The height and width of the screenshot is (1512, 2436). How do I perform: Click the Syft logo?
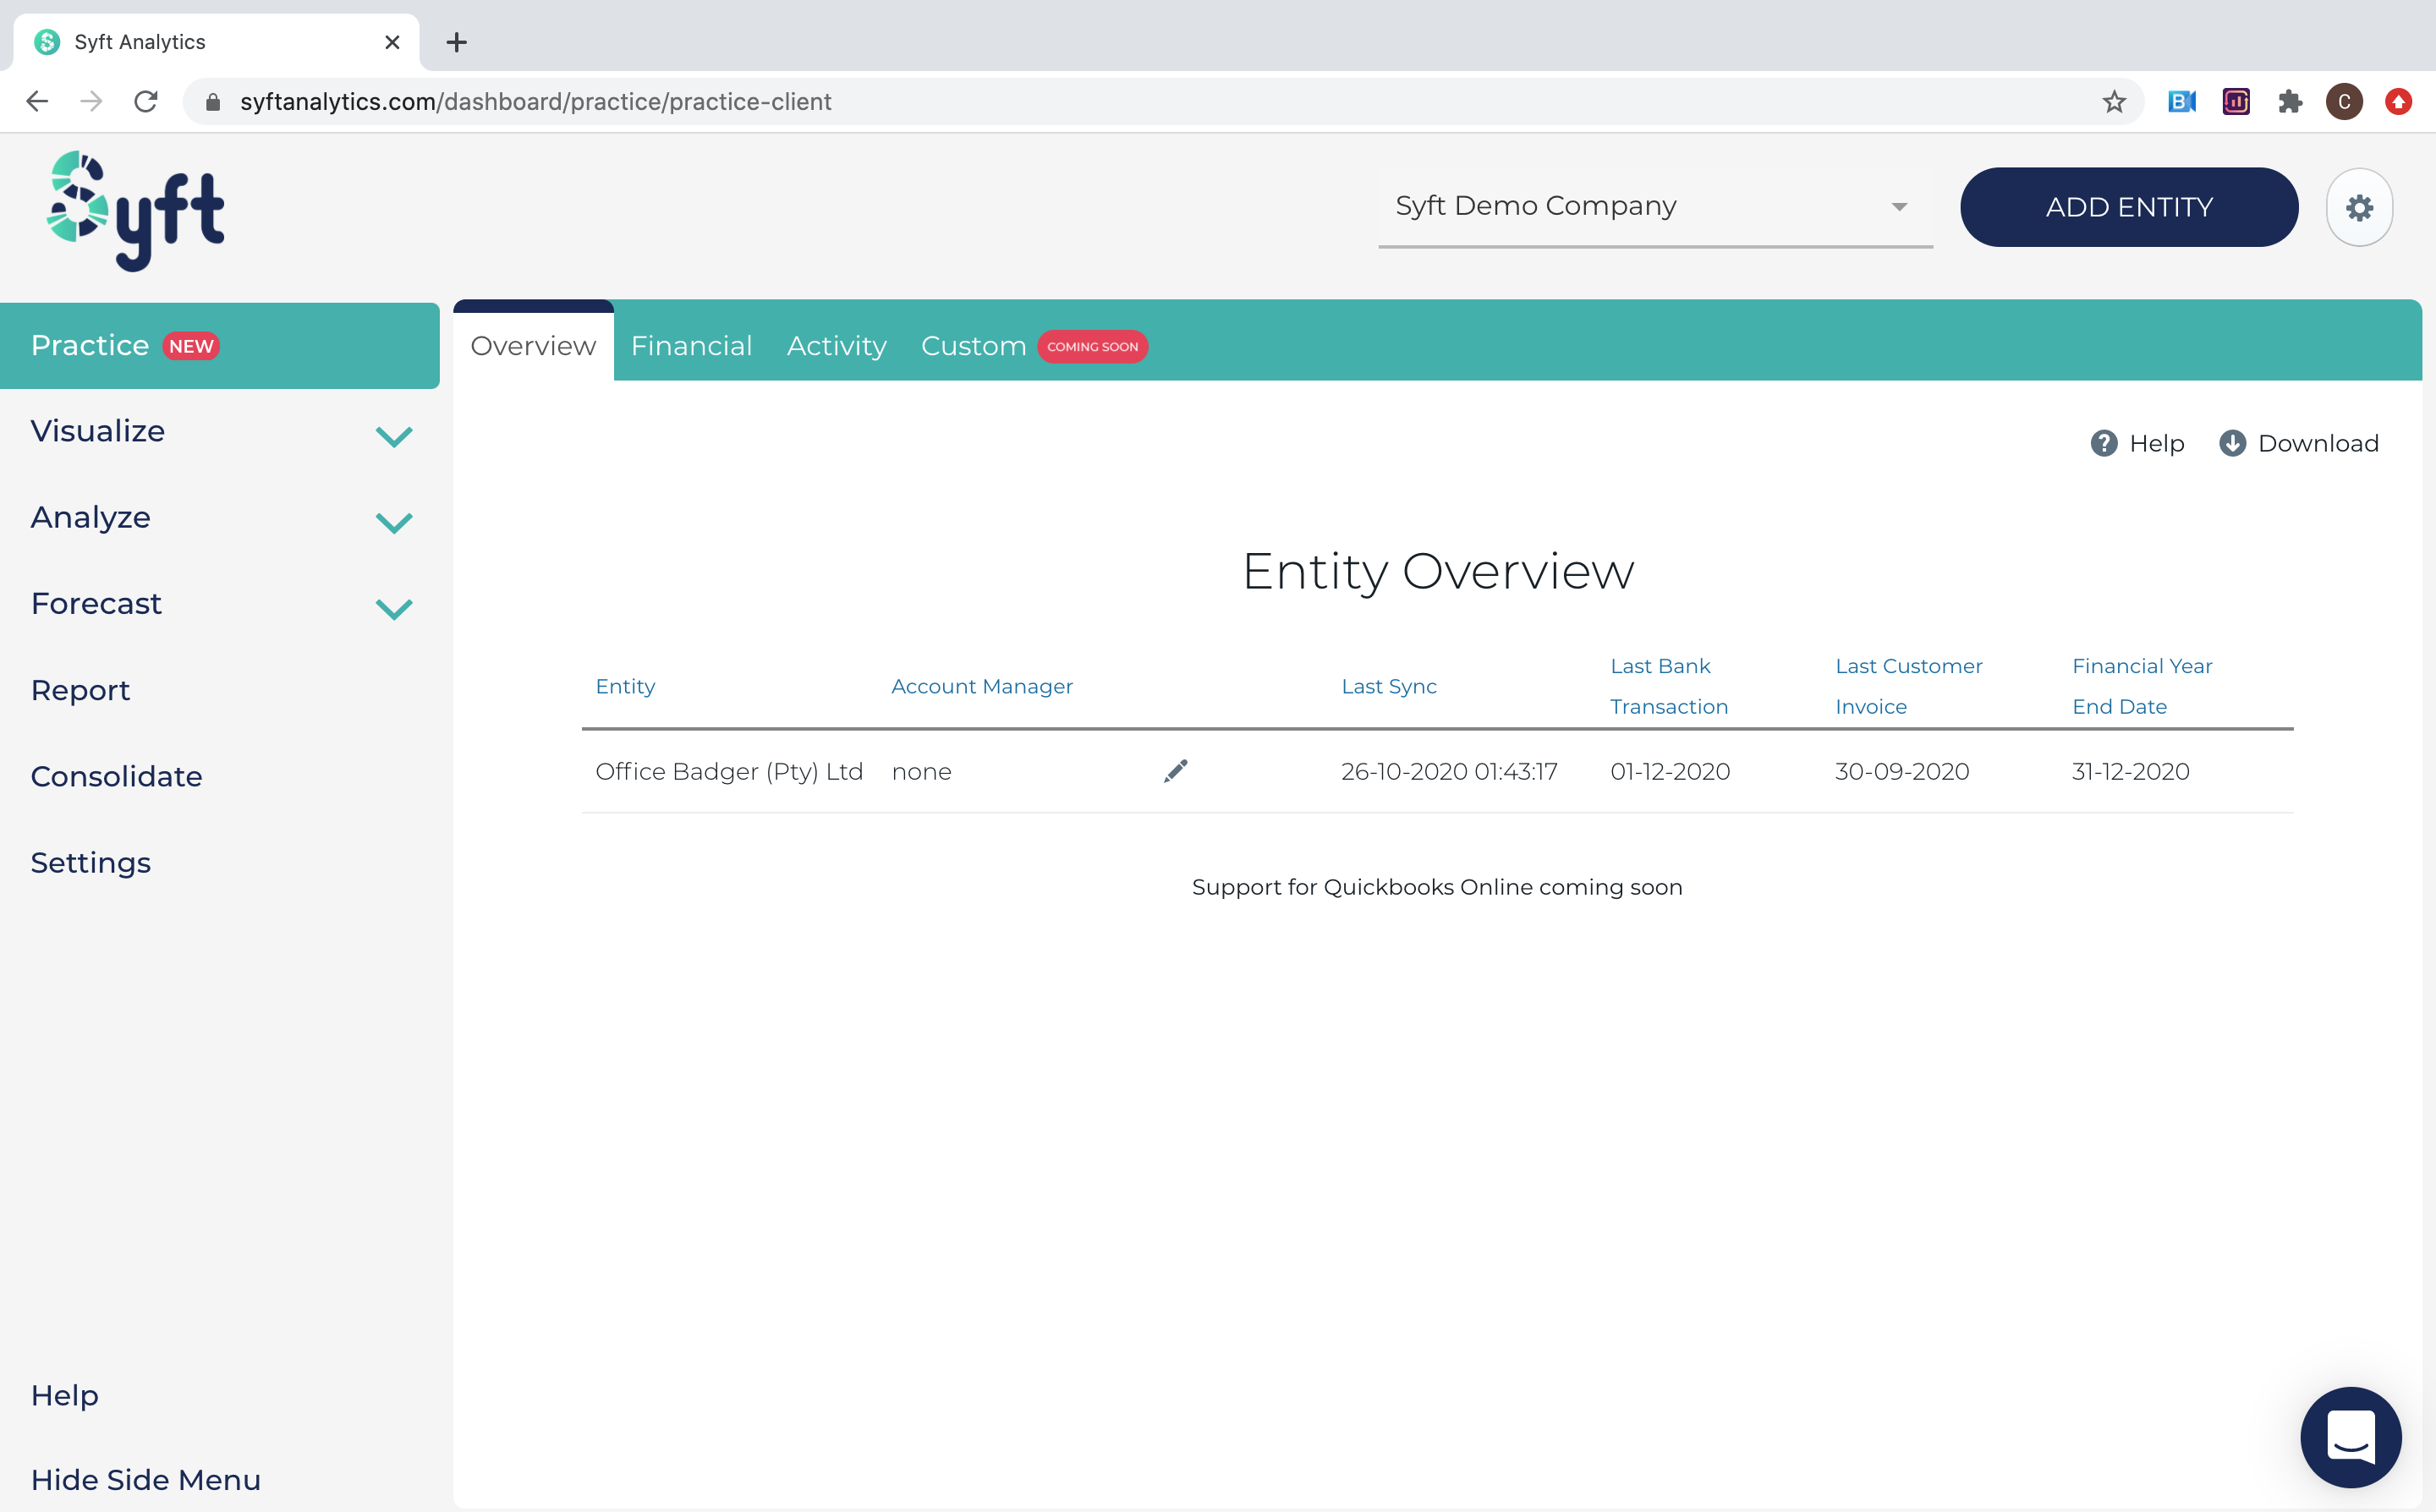135,210
